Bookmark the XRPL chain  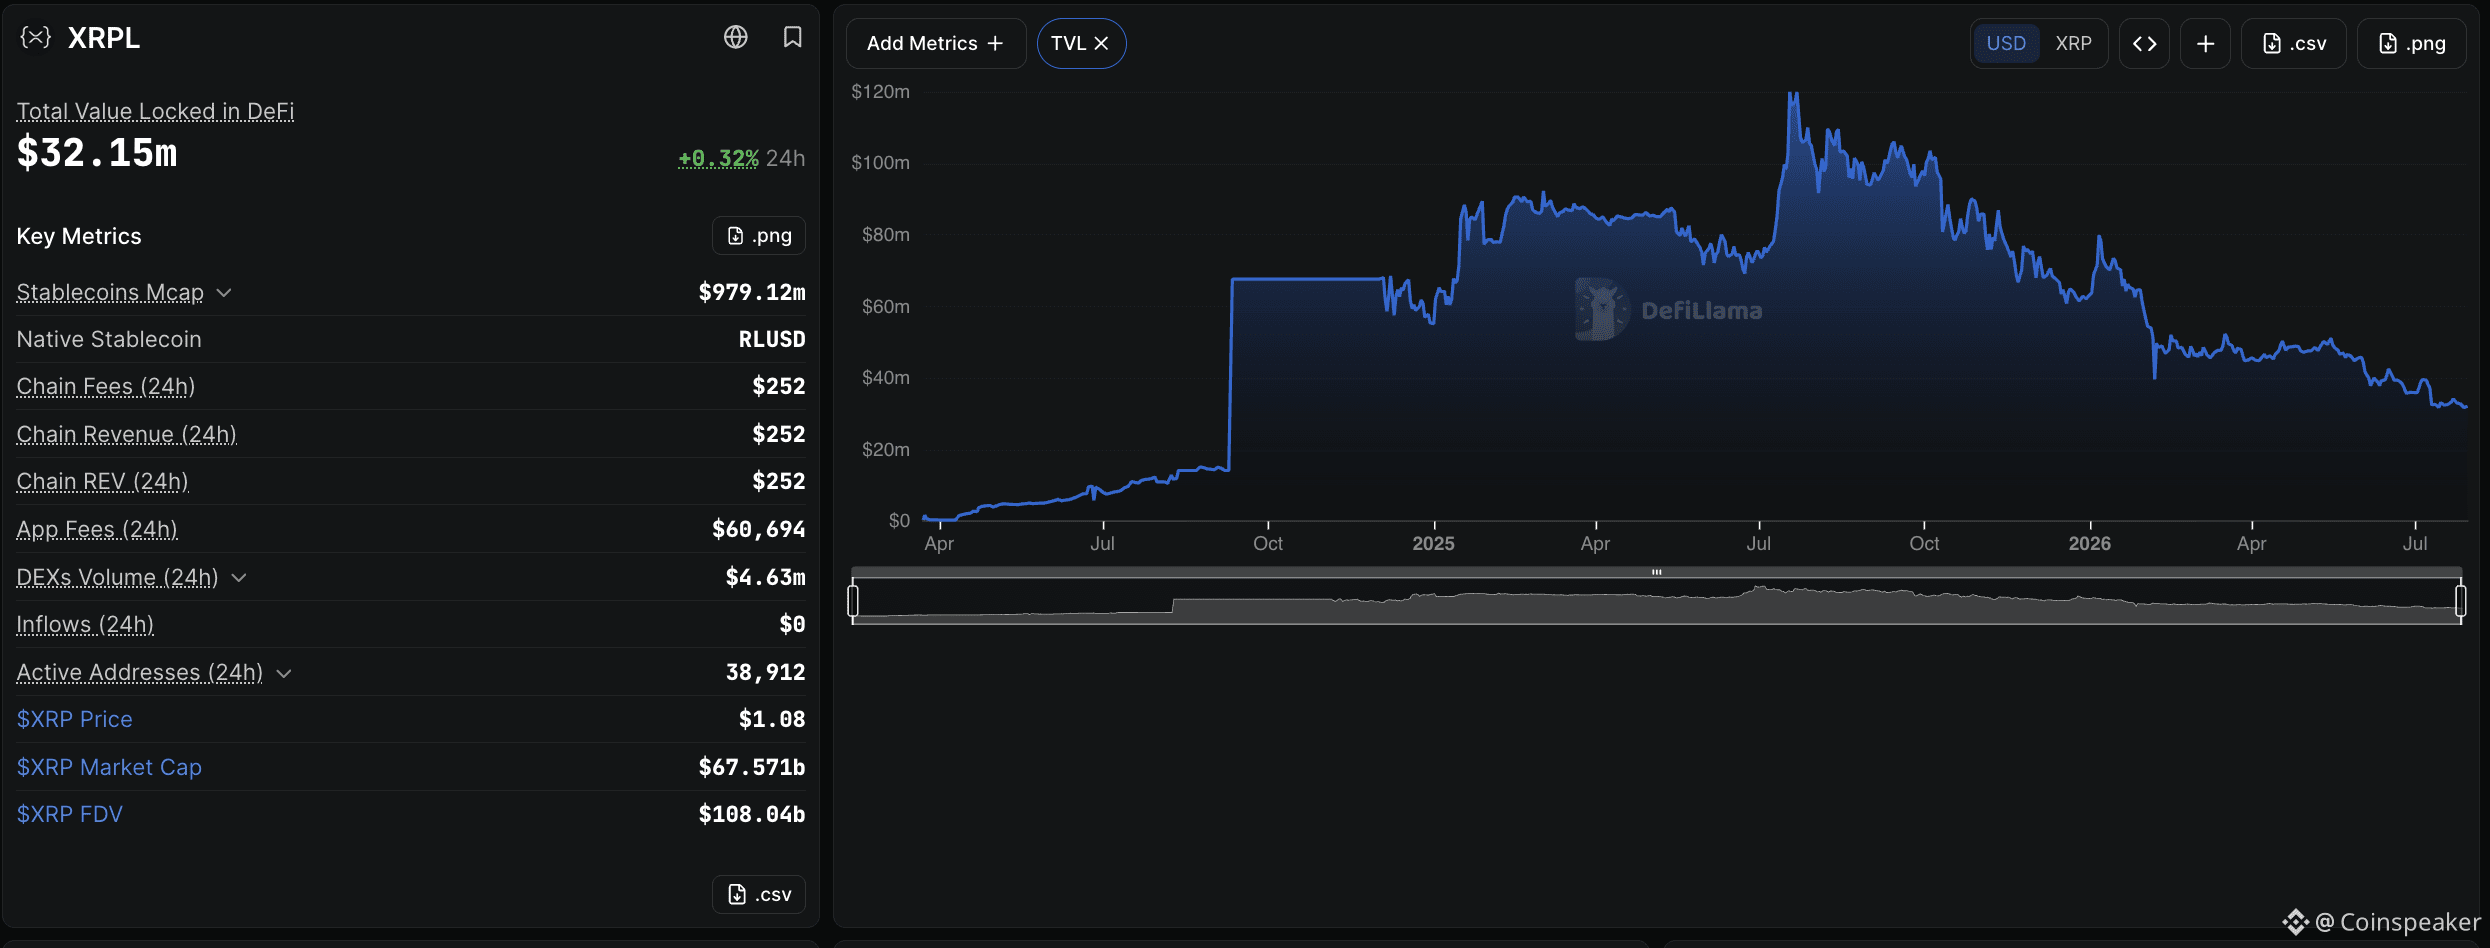(793, 37)
